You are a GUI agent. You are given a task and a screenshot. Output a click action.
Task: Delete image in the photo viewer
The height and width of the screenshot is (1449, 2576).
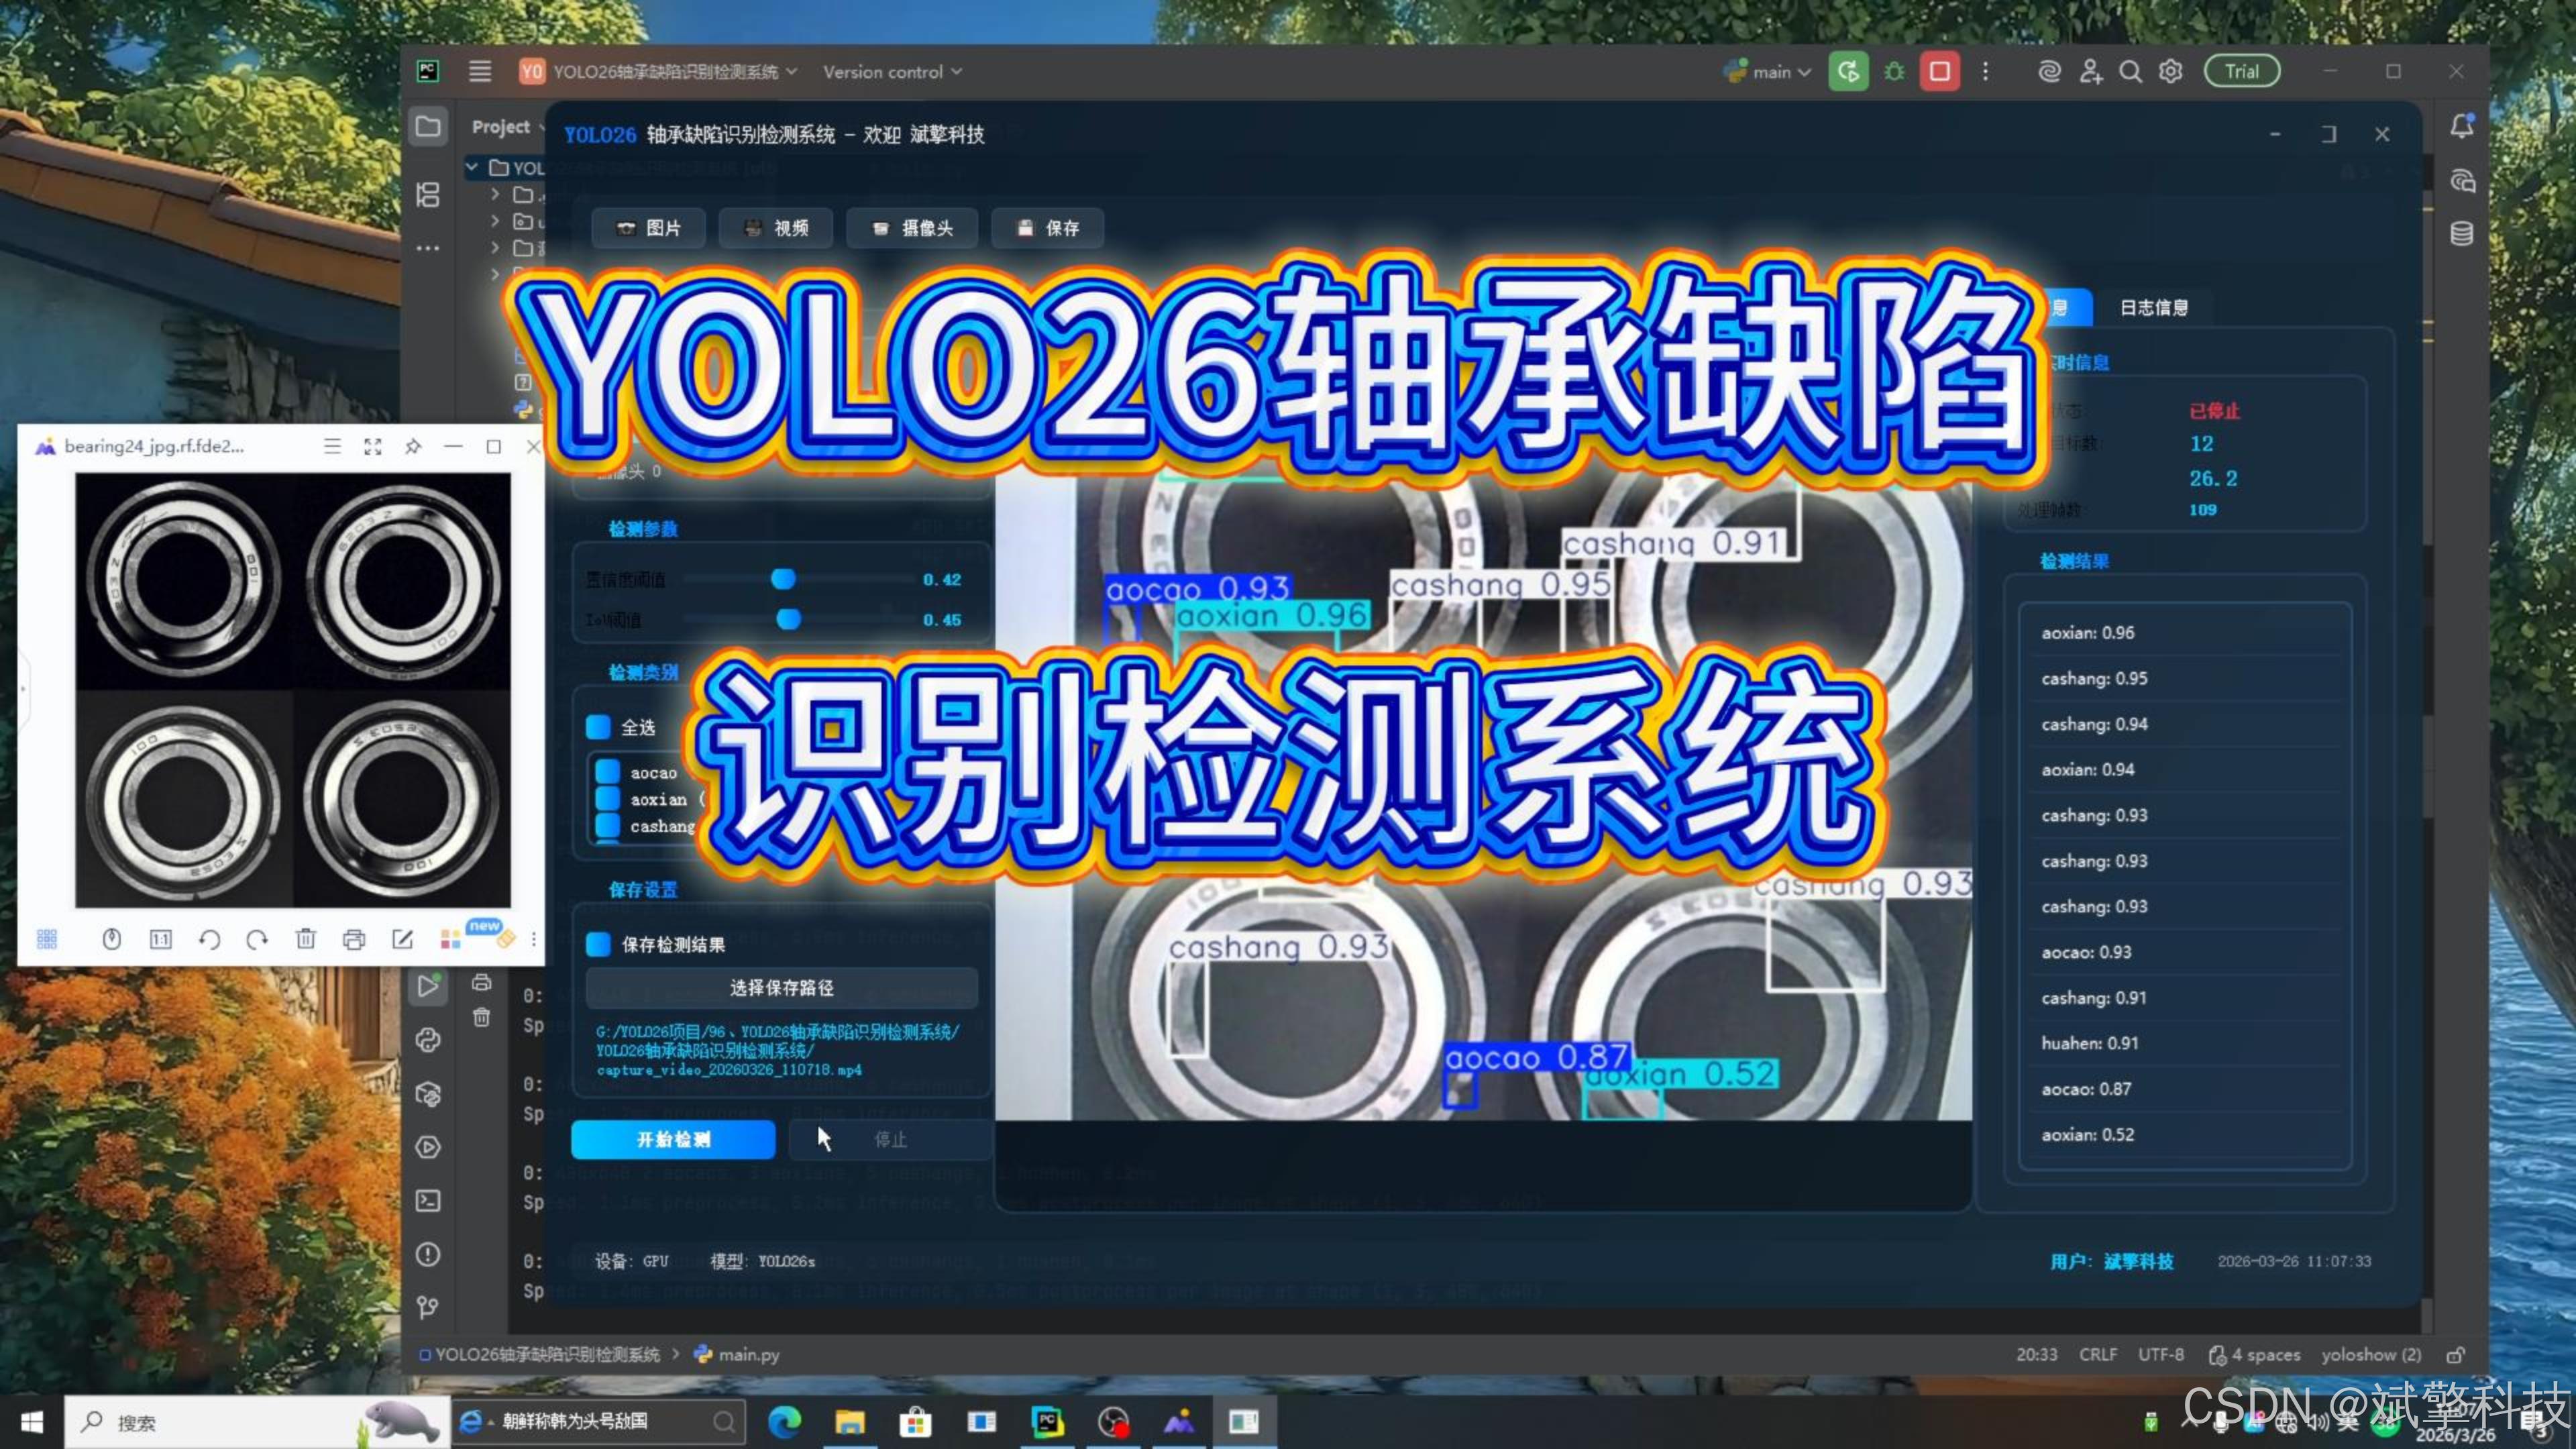(306, 939)
